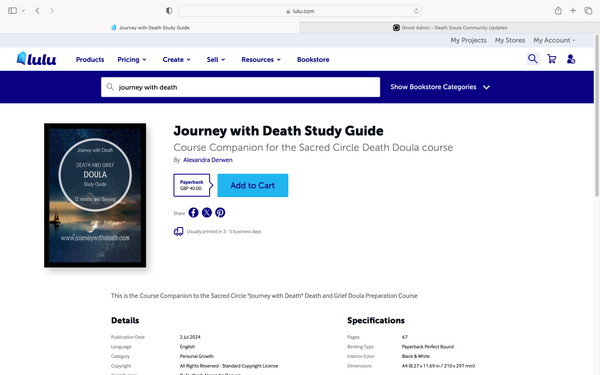
Task: Open the Safari Share menu
Action: [x=558, y=11]
